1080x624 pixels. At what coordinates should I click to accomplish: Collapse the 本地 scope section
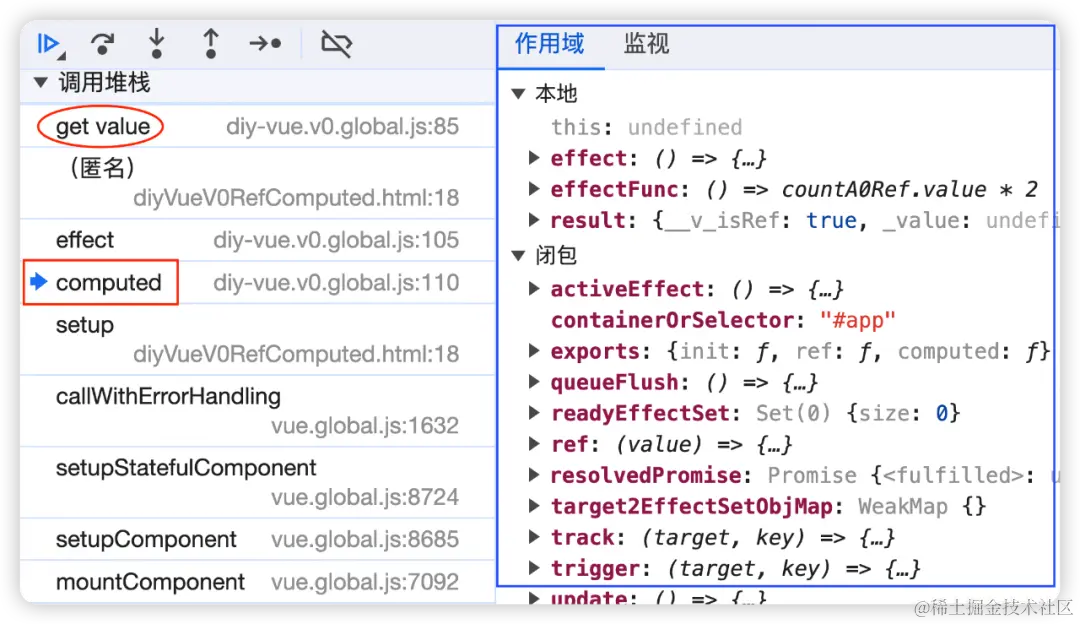click(x=519, y=94)
